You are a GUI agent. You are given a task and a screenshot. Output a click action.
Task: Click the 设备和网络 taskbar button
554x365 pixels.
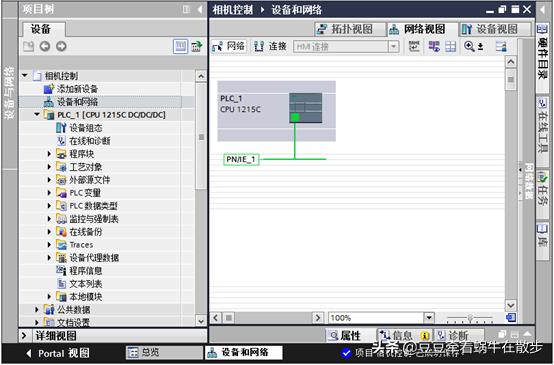(244, 352)
